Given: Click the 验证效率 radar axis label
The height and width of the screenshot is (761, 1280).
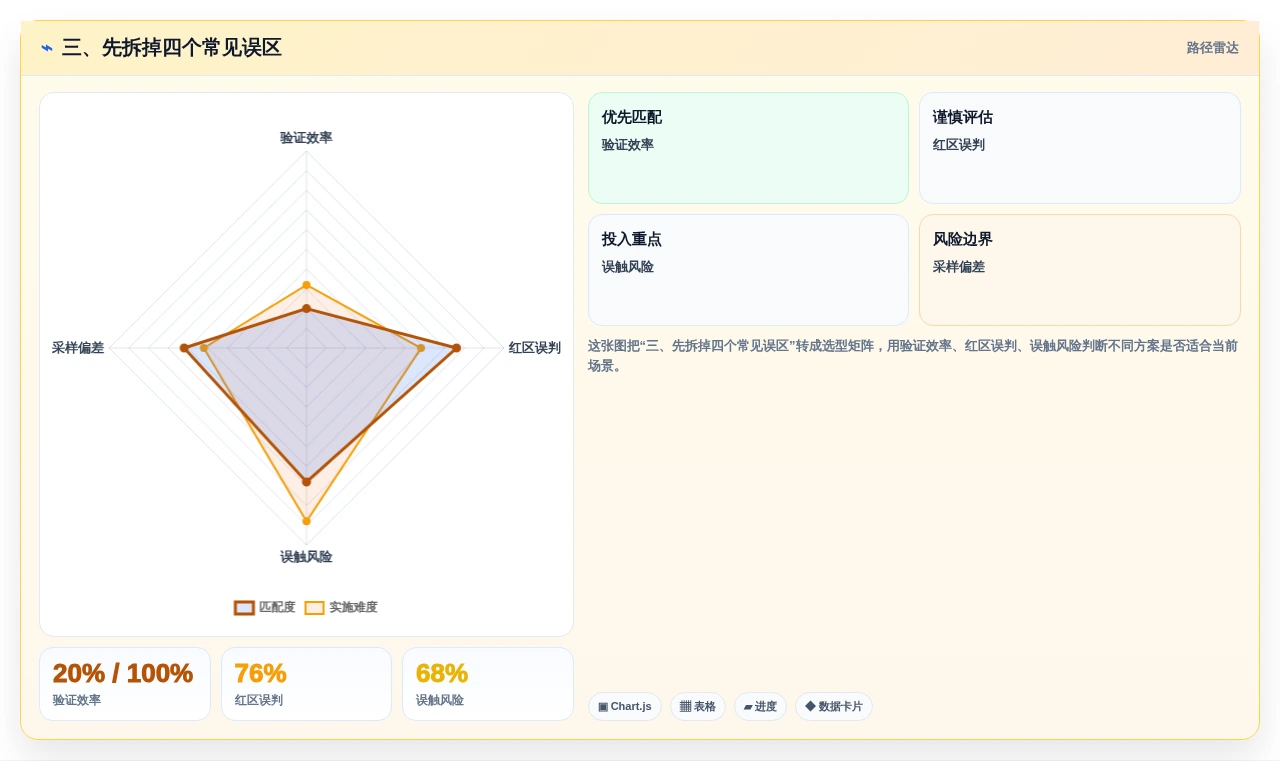Looking at the screenshot, I should 306,138.
